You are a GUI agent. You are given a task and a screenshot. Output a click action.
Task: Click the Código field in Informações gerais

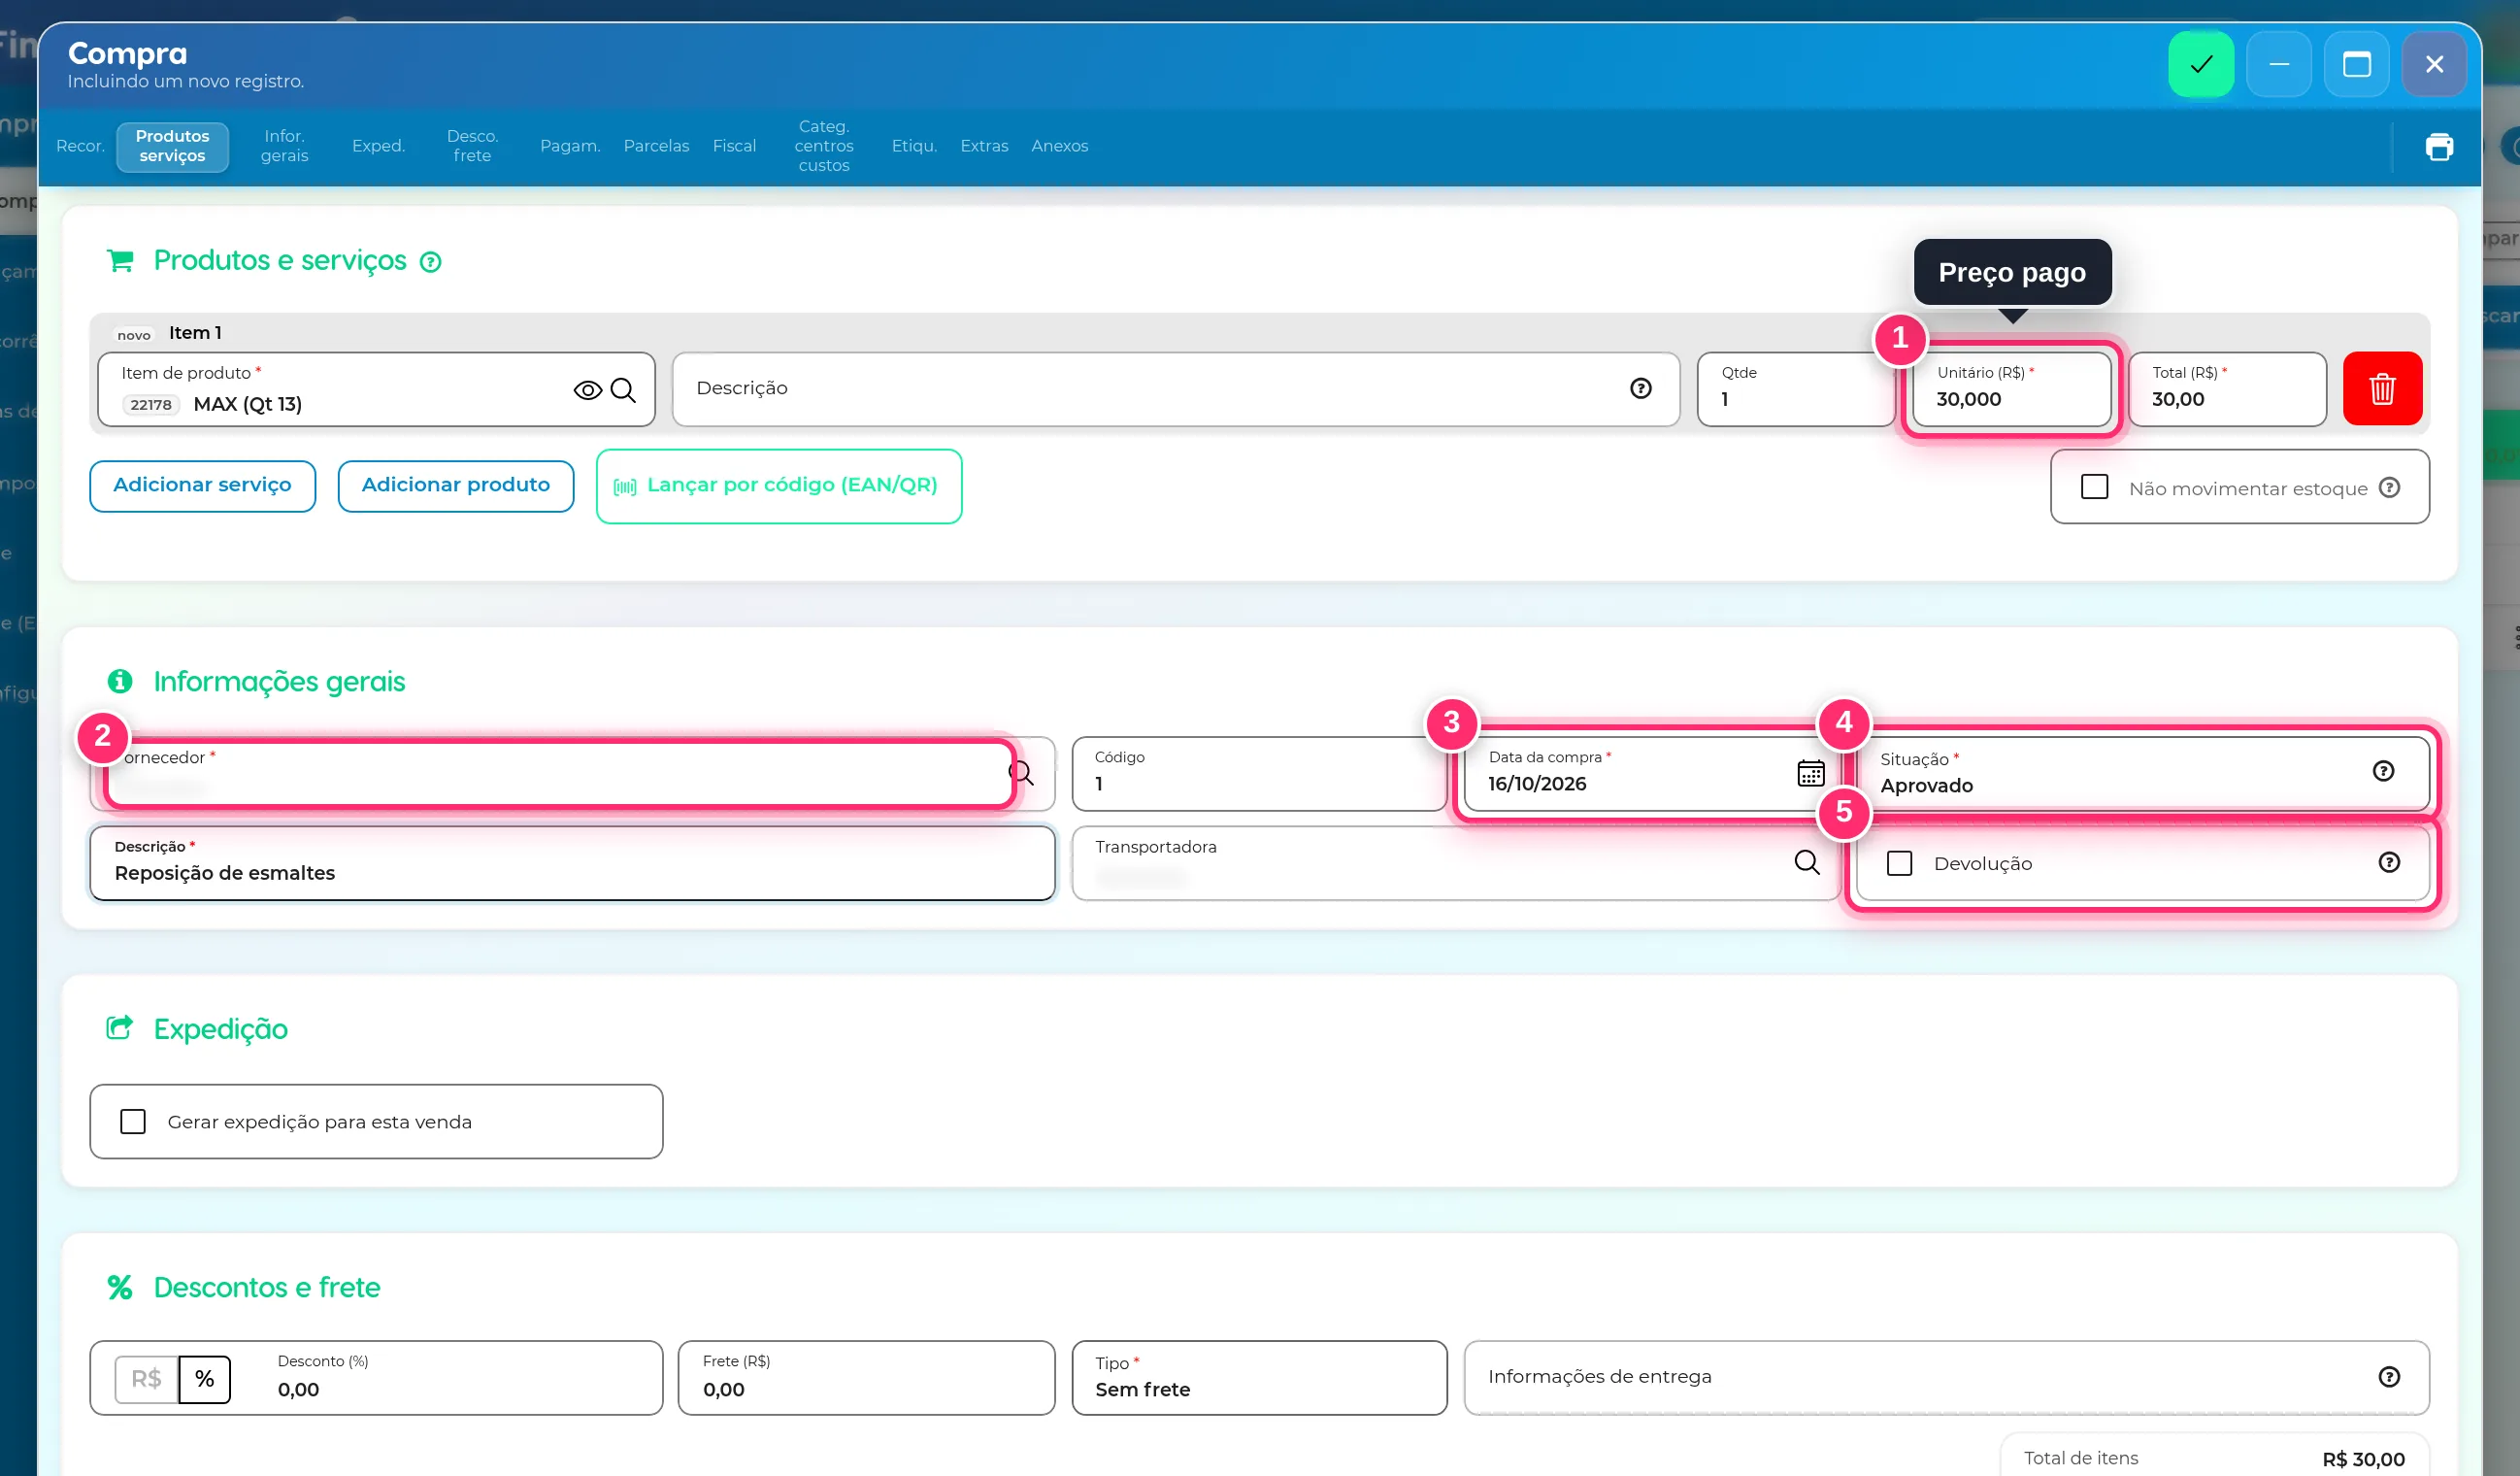click(1259, 773)
